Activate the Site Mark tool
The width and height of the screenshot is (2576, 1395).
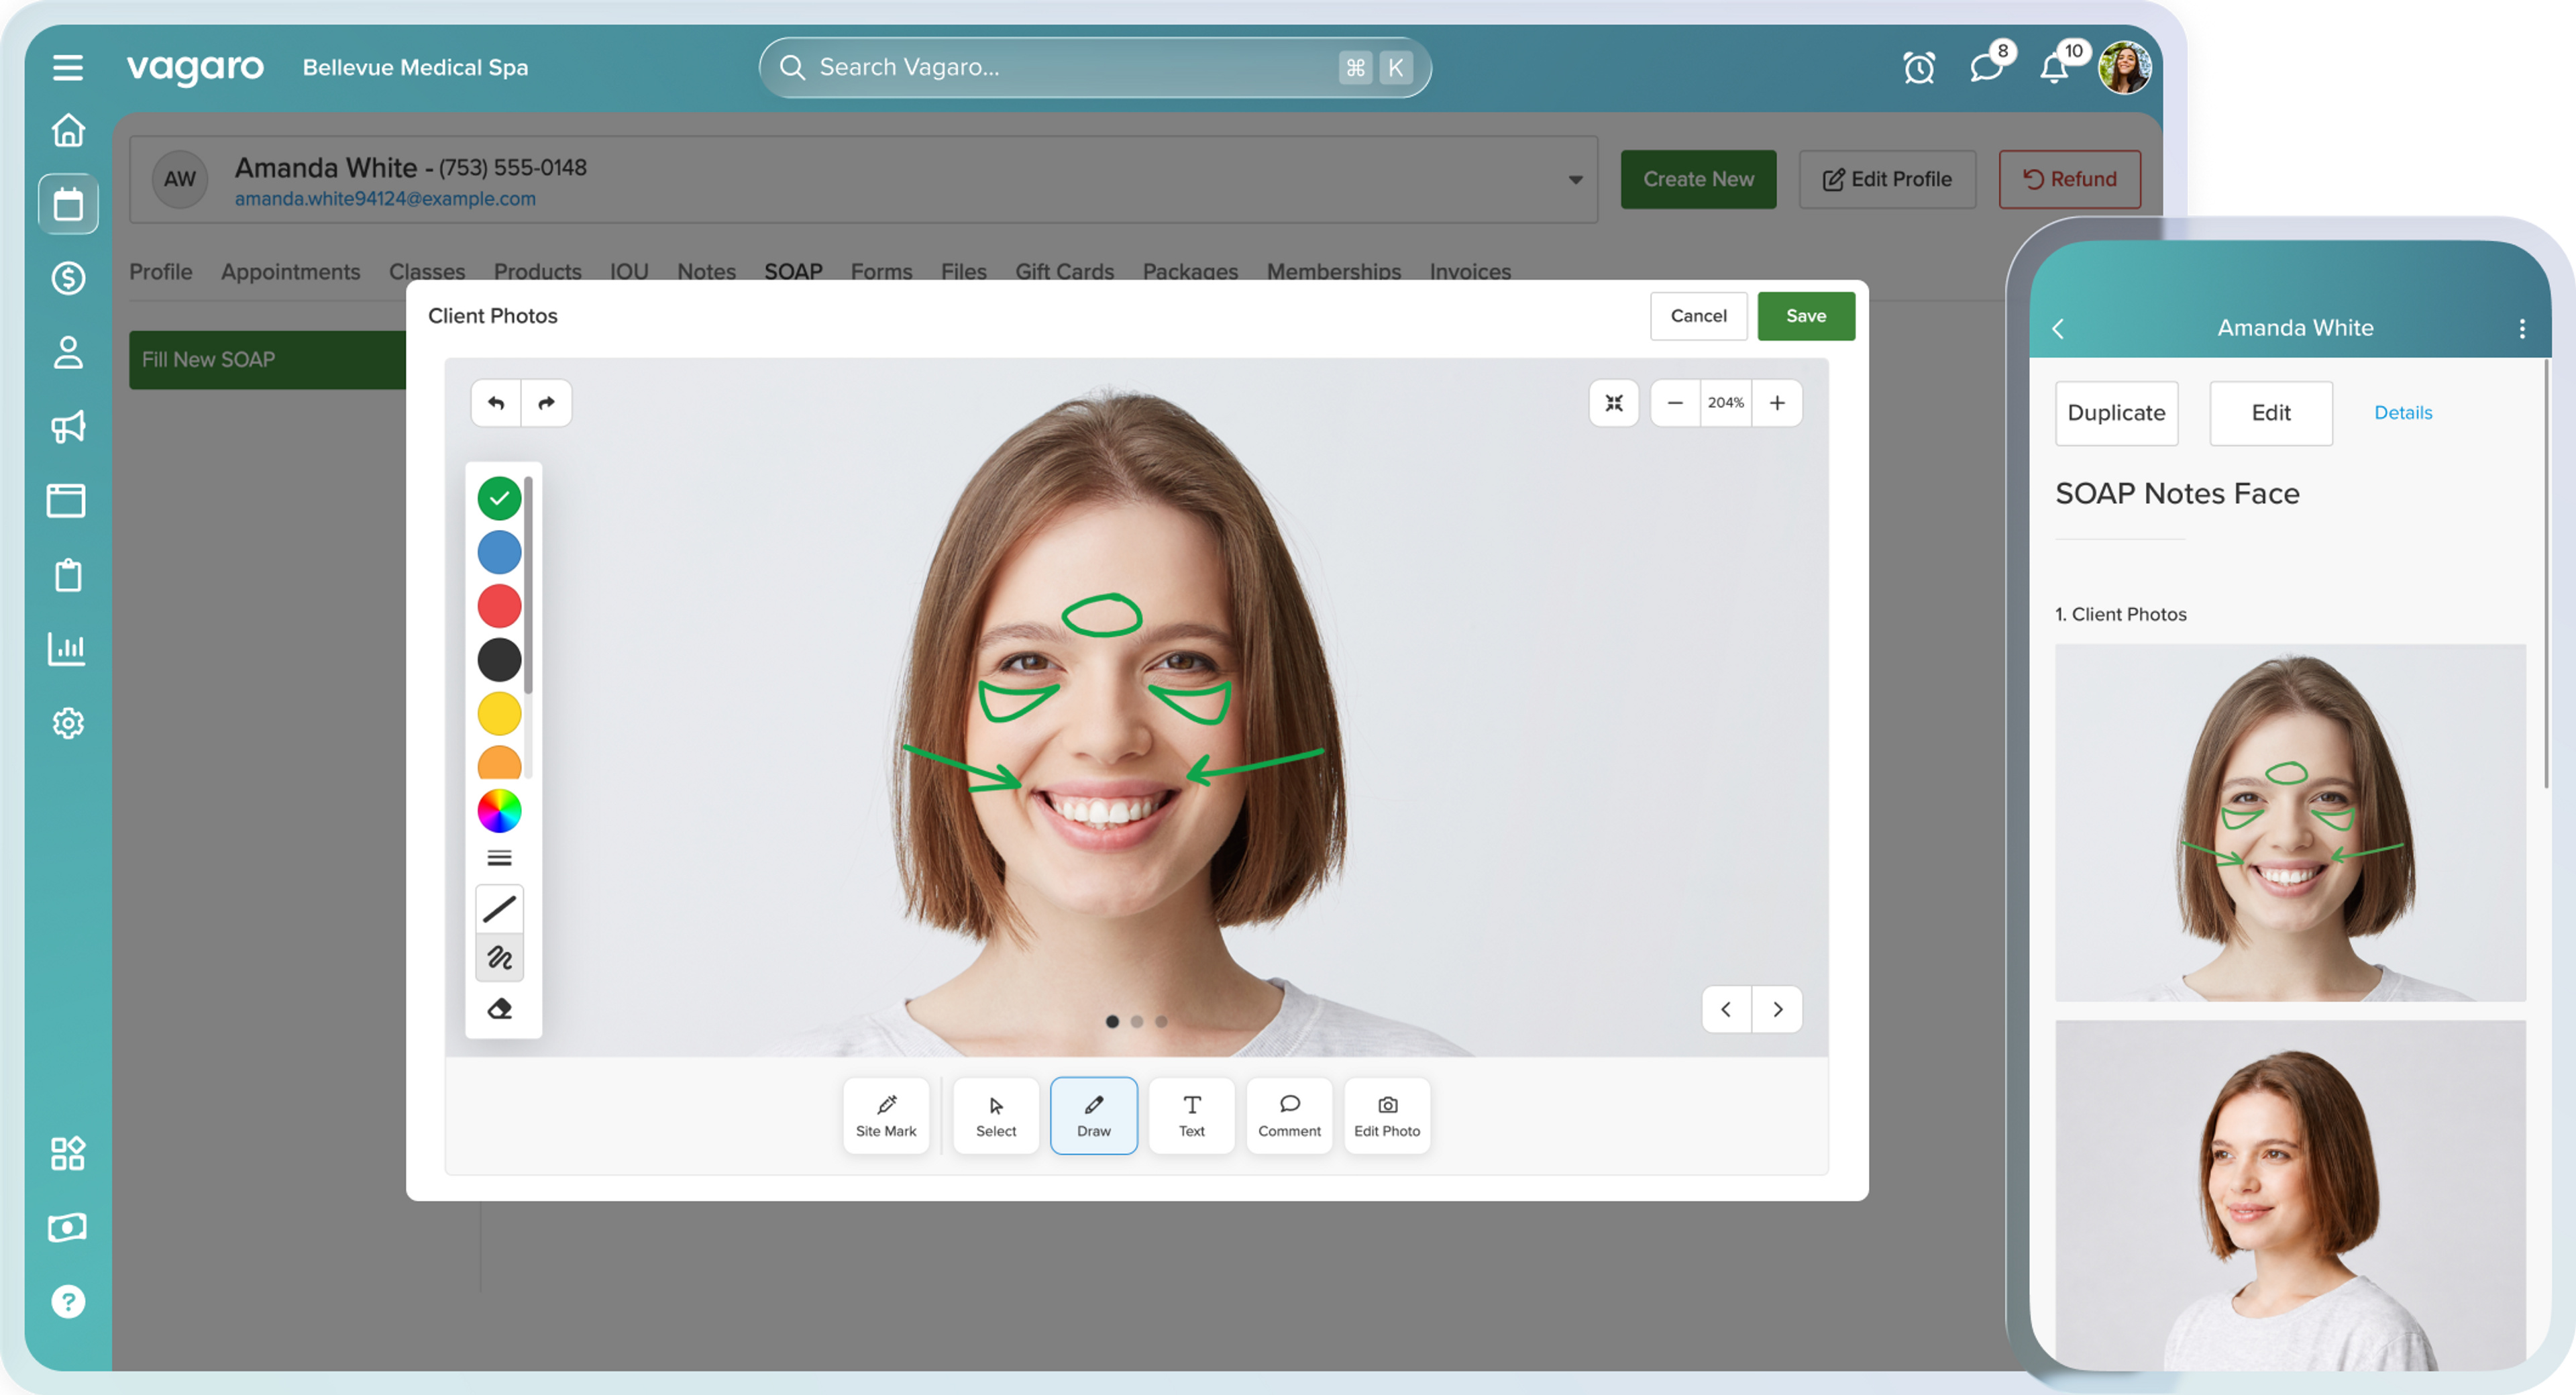point(886,1116)
